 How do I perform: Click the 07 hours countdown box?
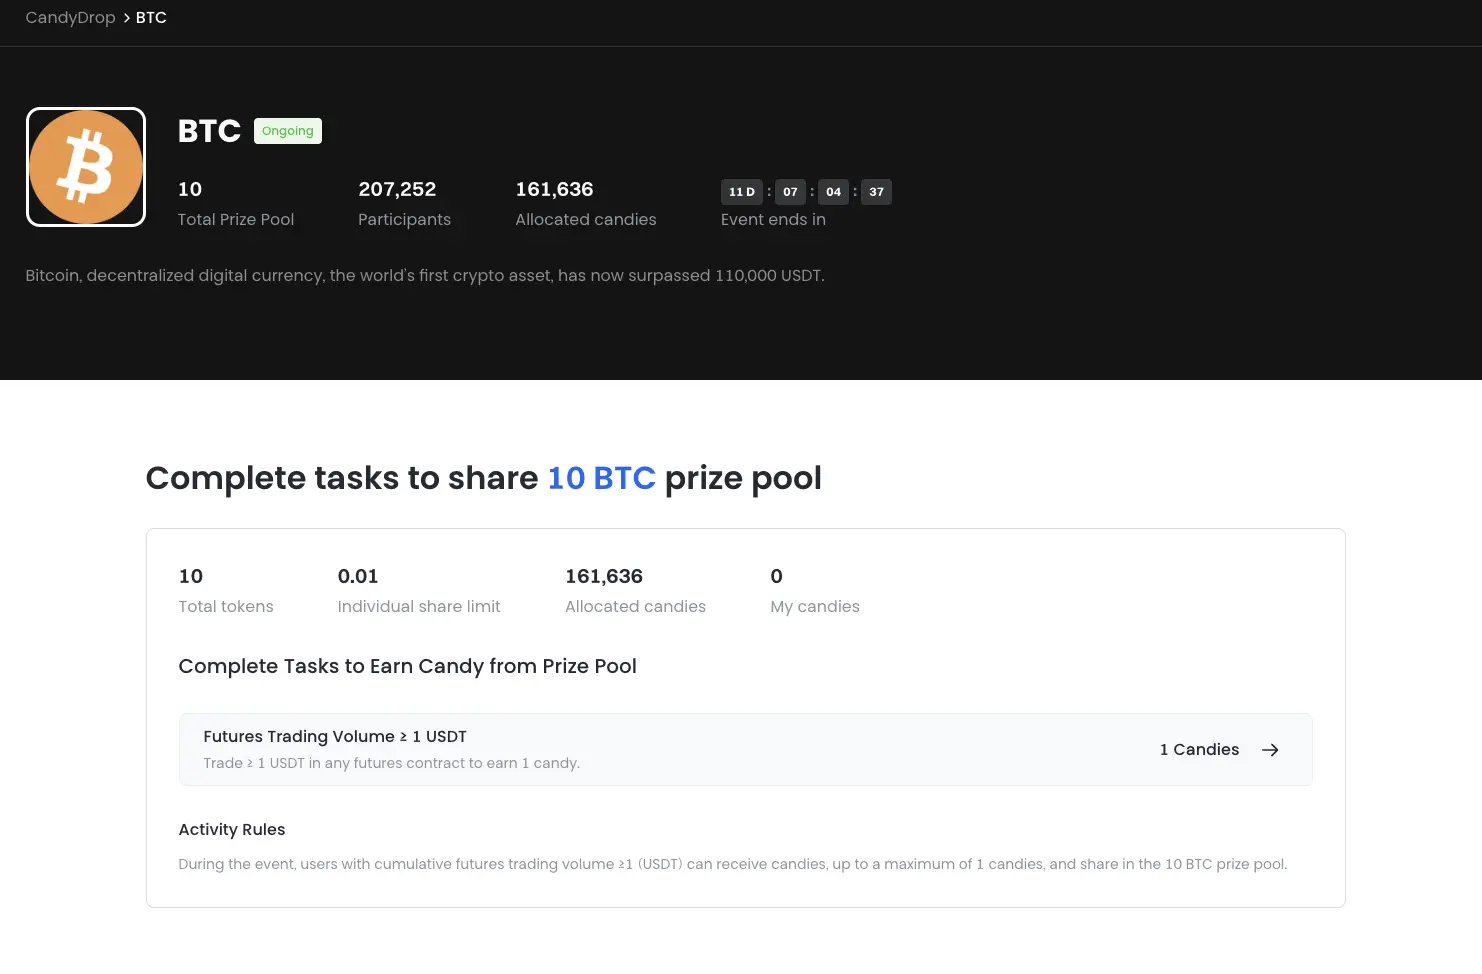click(x=790, y=192)
